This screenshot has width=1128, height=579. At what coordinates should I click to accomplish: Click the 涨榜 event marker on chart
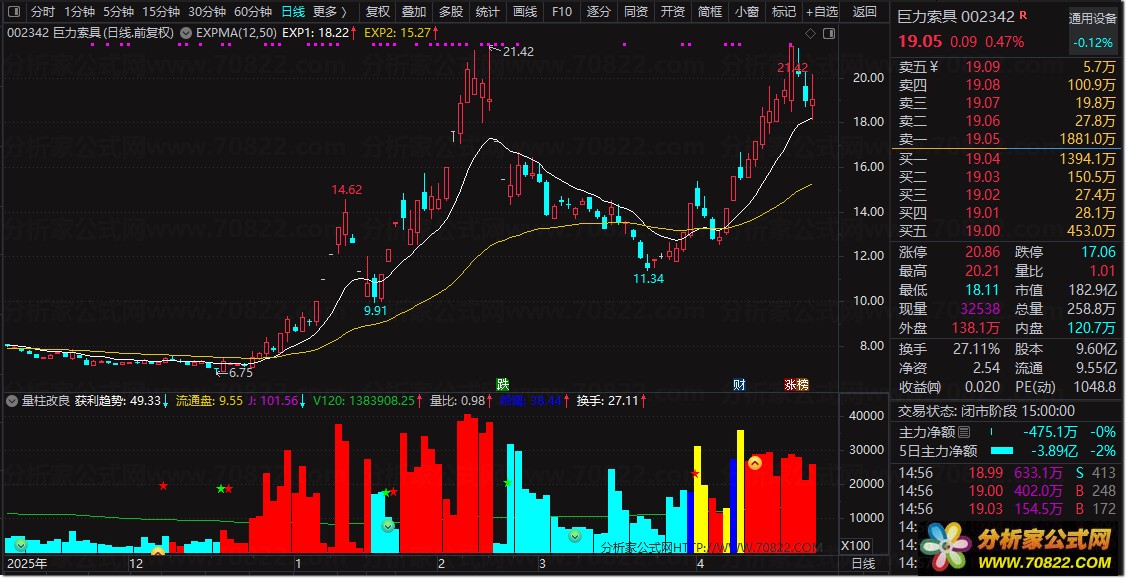pyautogui.click(x=796, y=384)
